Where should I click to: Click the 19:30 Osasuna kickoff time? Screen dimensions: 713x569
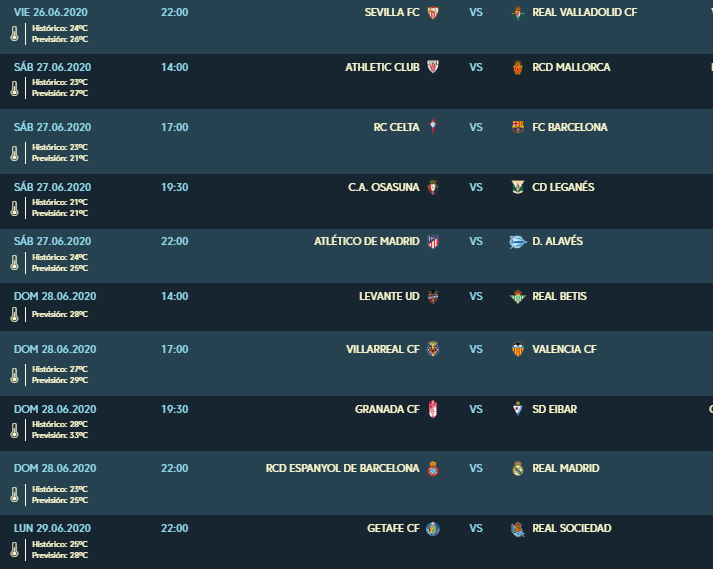click(175, 187)
